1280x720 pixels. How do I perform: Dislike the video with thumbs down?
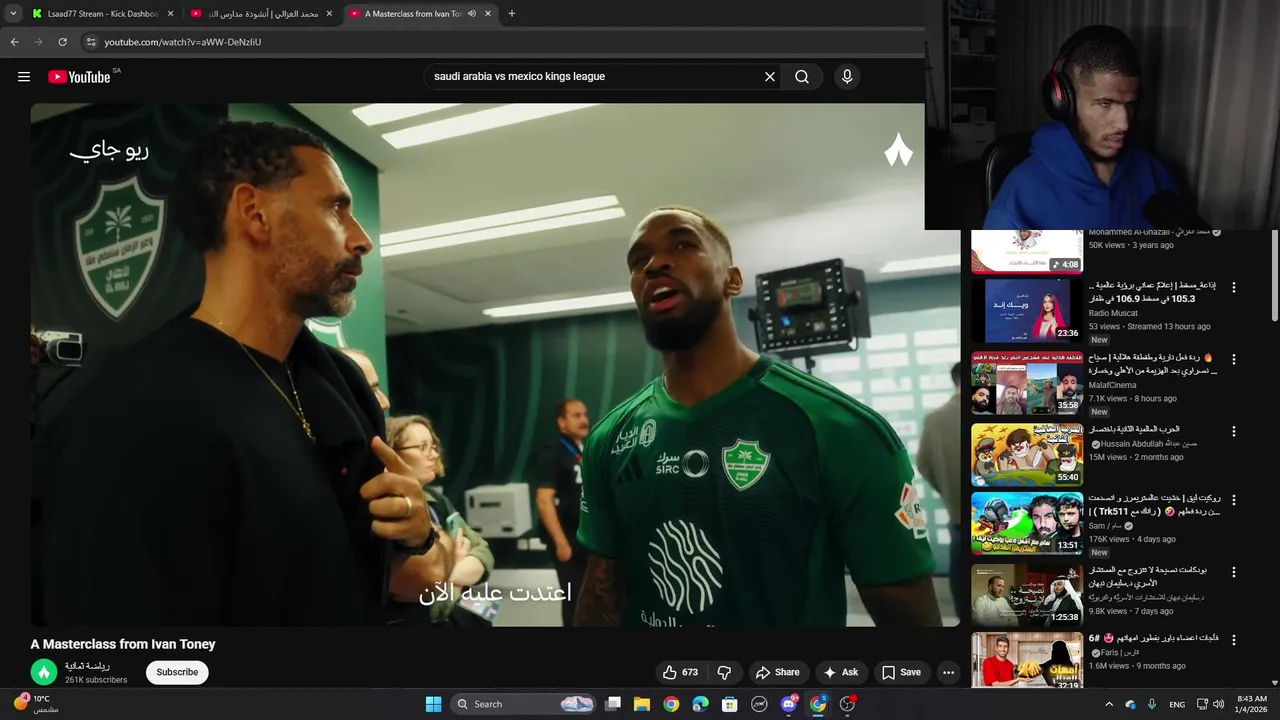725,672
